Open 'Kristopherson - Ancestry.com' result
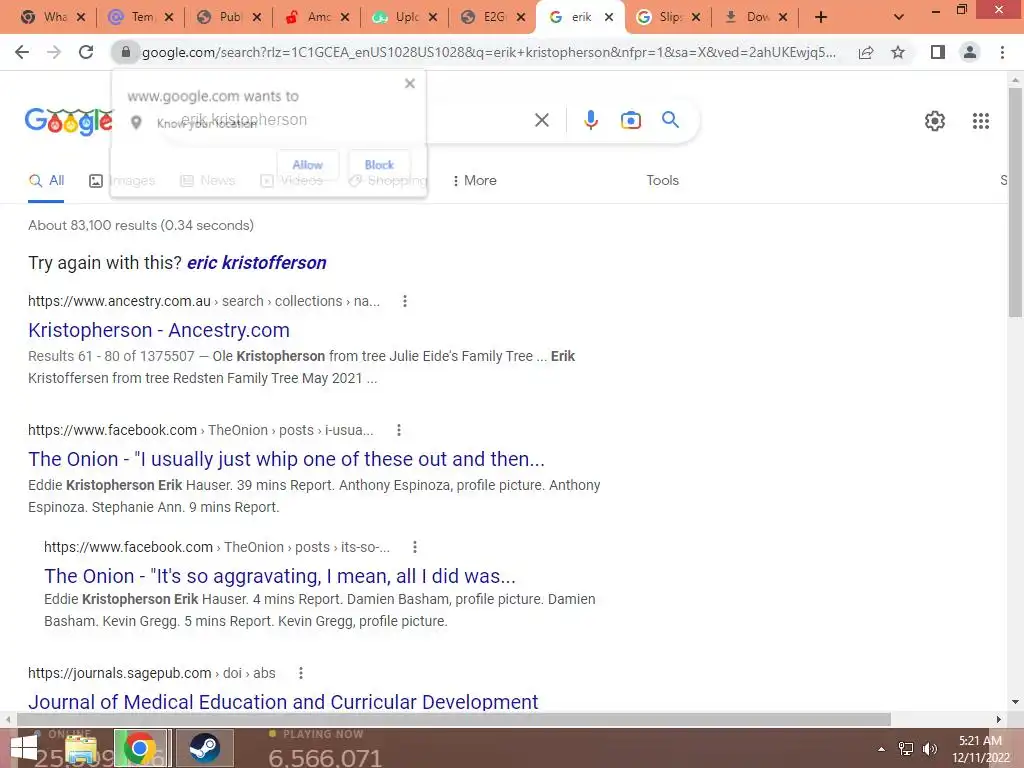The height and width of the screenshot is (768, 1024). pos(159,330)
